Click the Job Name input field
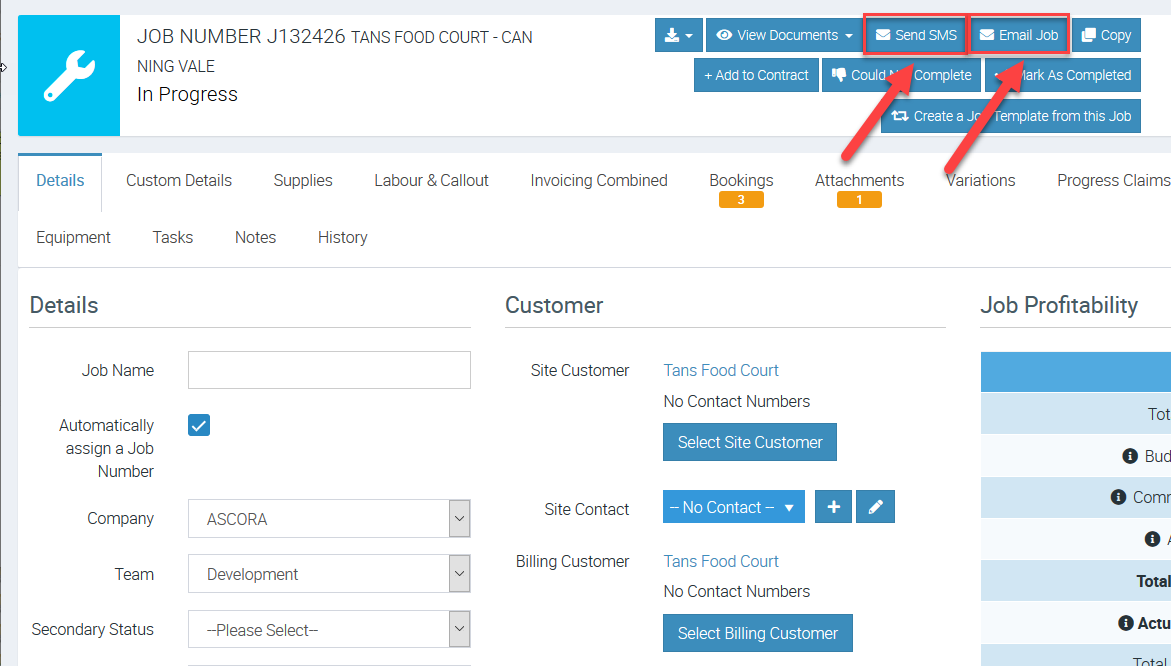This screenshot has height=666, width=1171. click(329, 370)
